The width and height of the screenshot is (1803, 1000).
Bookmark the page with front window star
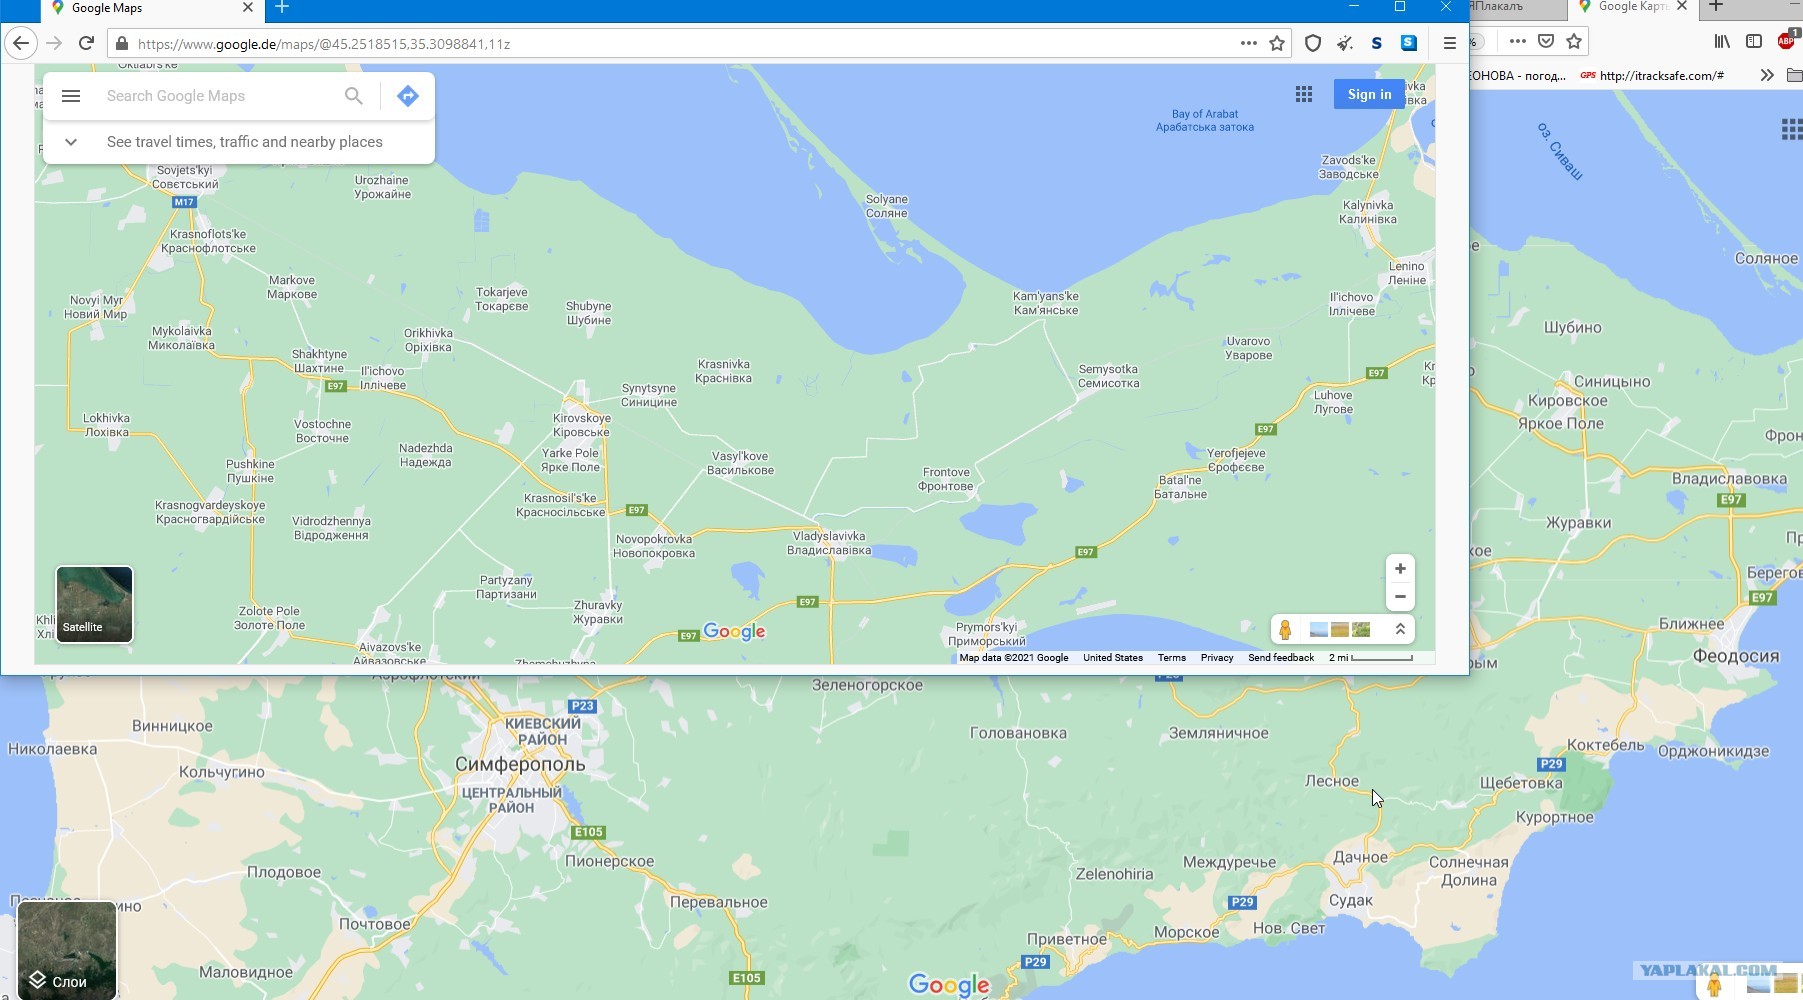point(1277,43)
